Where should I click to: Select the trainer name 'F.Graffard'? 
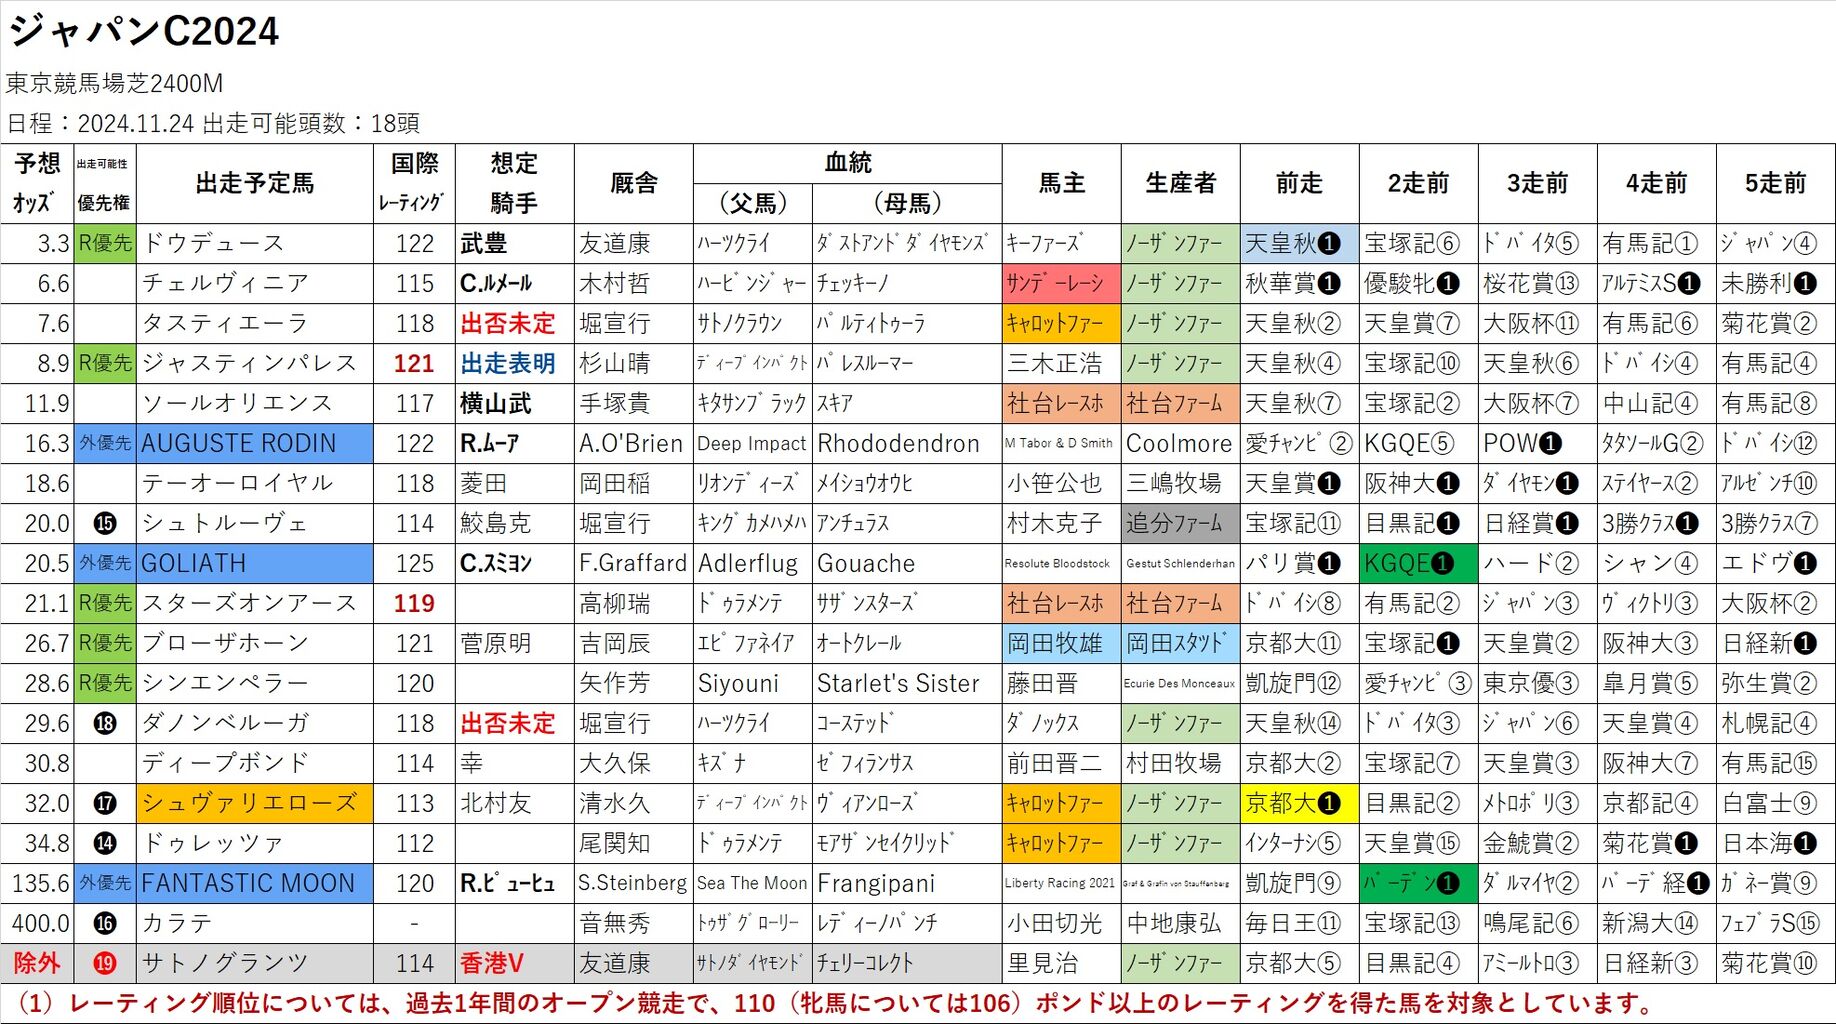pyautogui.click(x=633, y=563)
